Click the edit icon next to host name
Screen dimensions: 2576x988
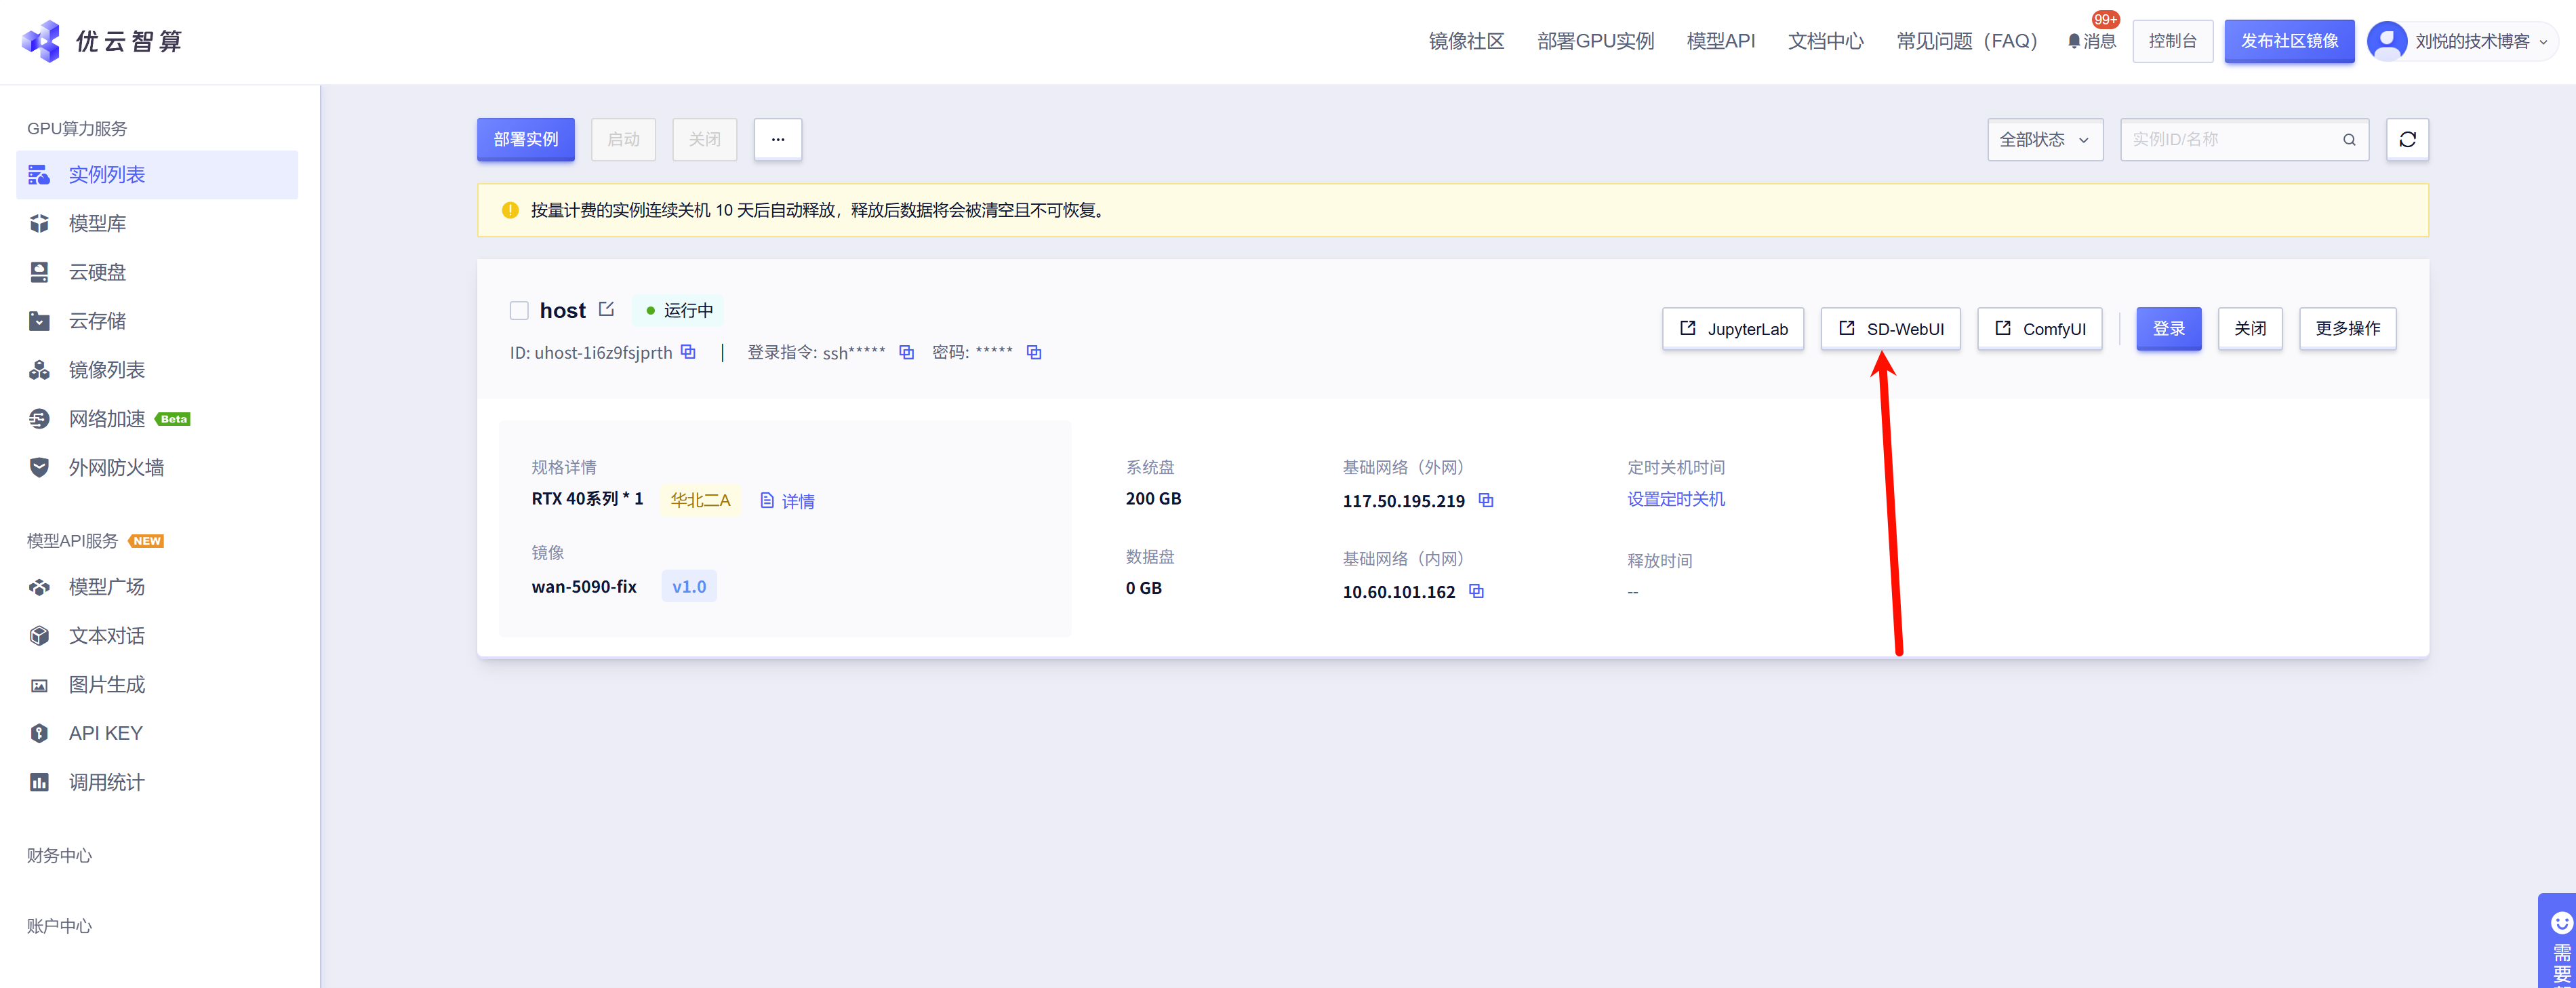pyautogui.click(x=606, y=310)
